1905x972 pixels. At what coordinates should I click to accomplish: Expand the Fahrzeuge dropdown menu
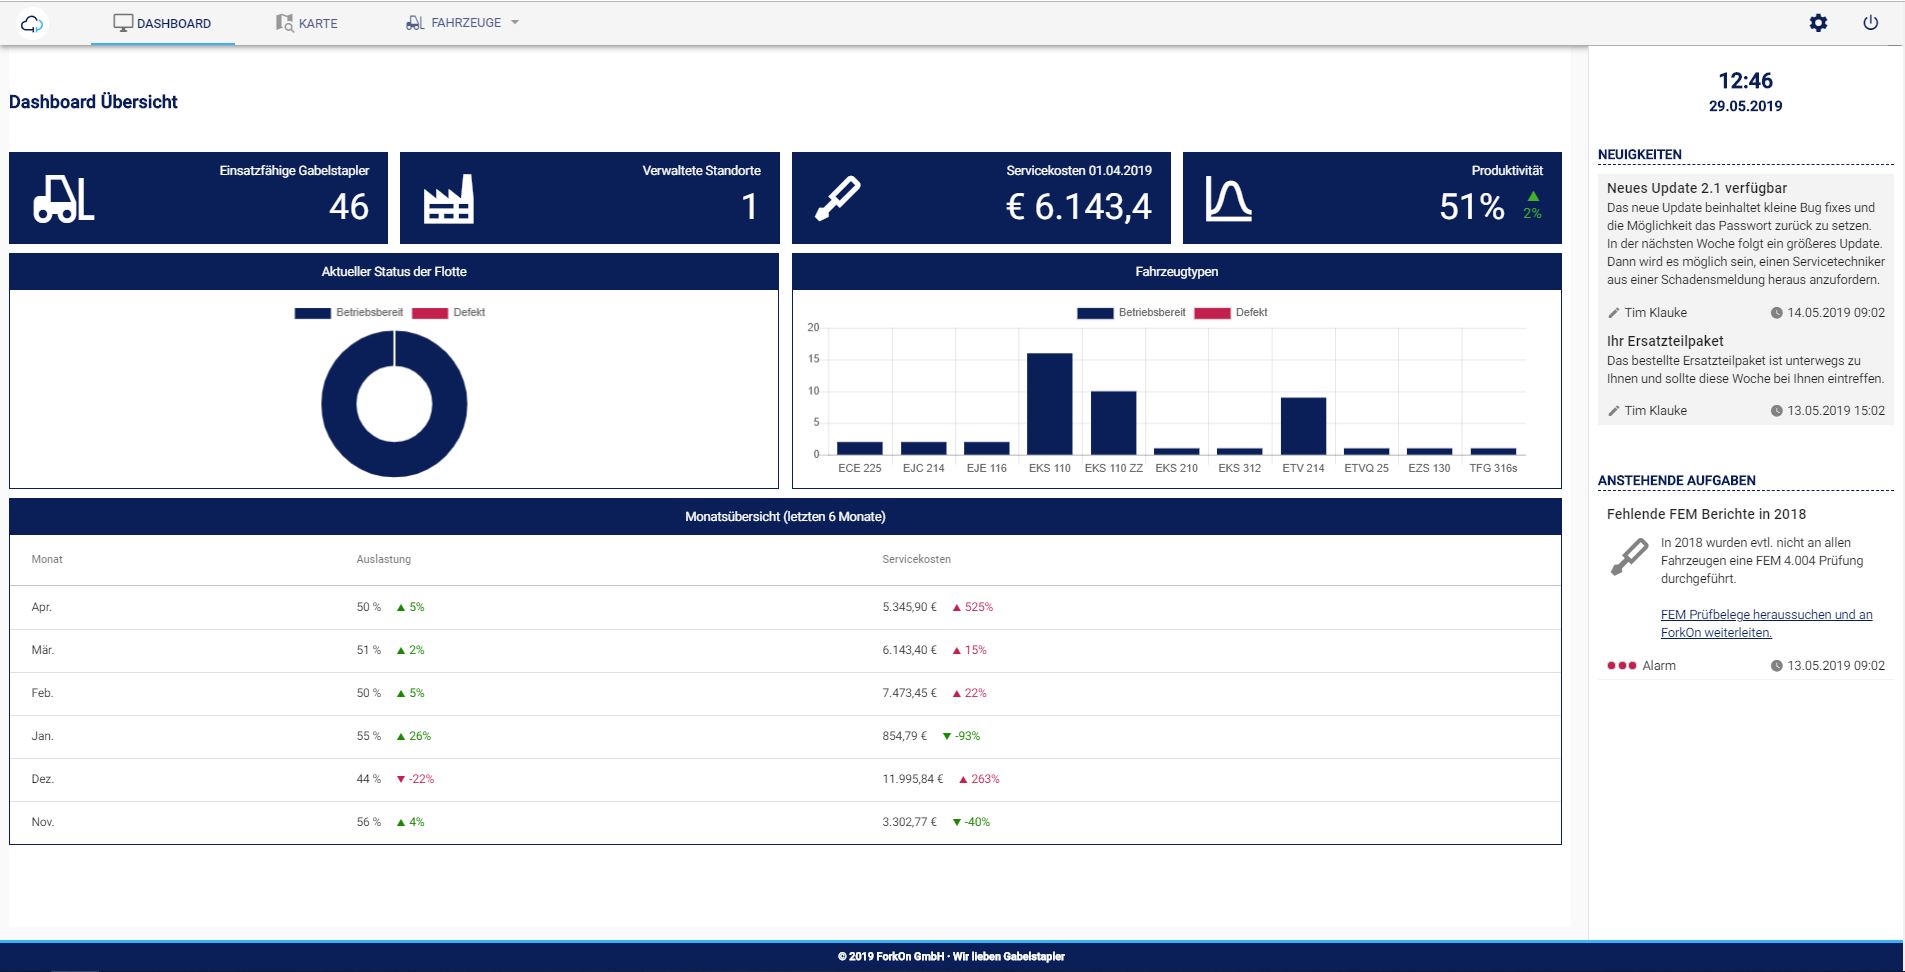coord(463,23)
